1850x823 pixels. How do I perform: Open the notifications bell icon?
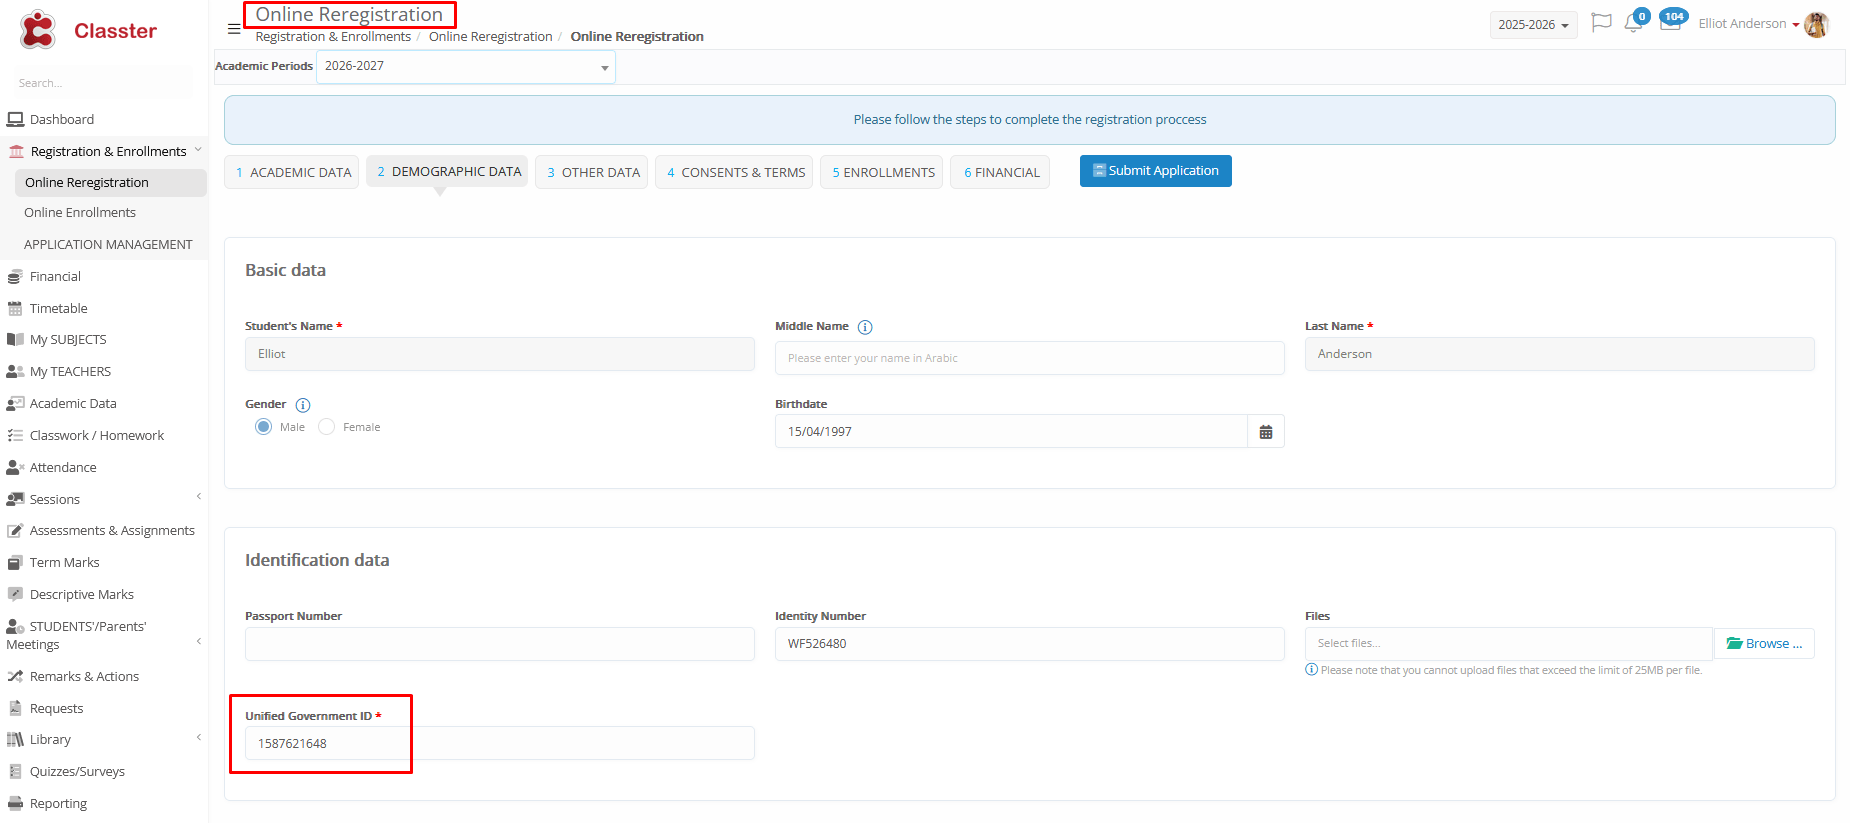click(x=1633, y=24)
